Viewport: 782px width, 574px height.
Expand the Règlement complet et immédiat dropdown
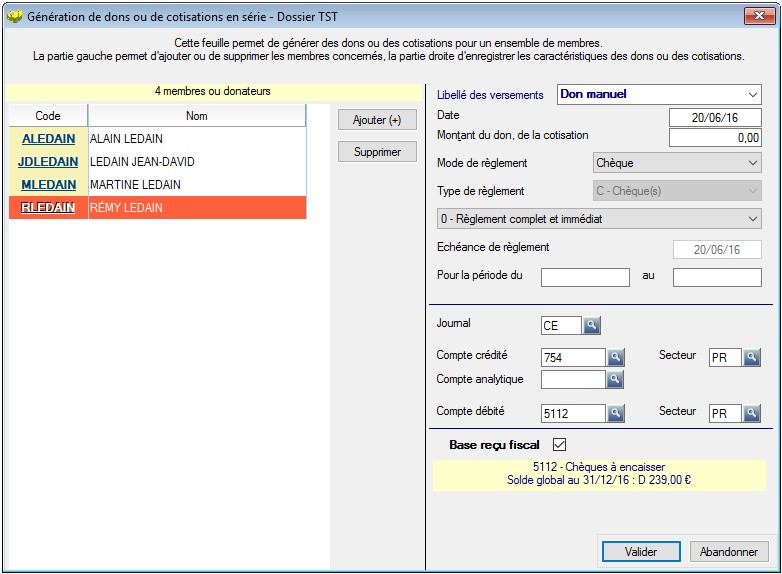tap(753, 219)
